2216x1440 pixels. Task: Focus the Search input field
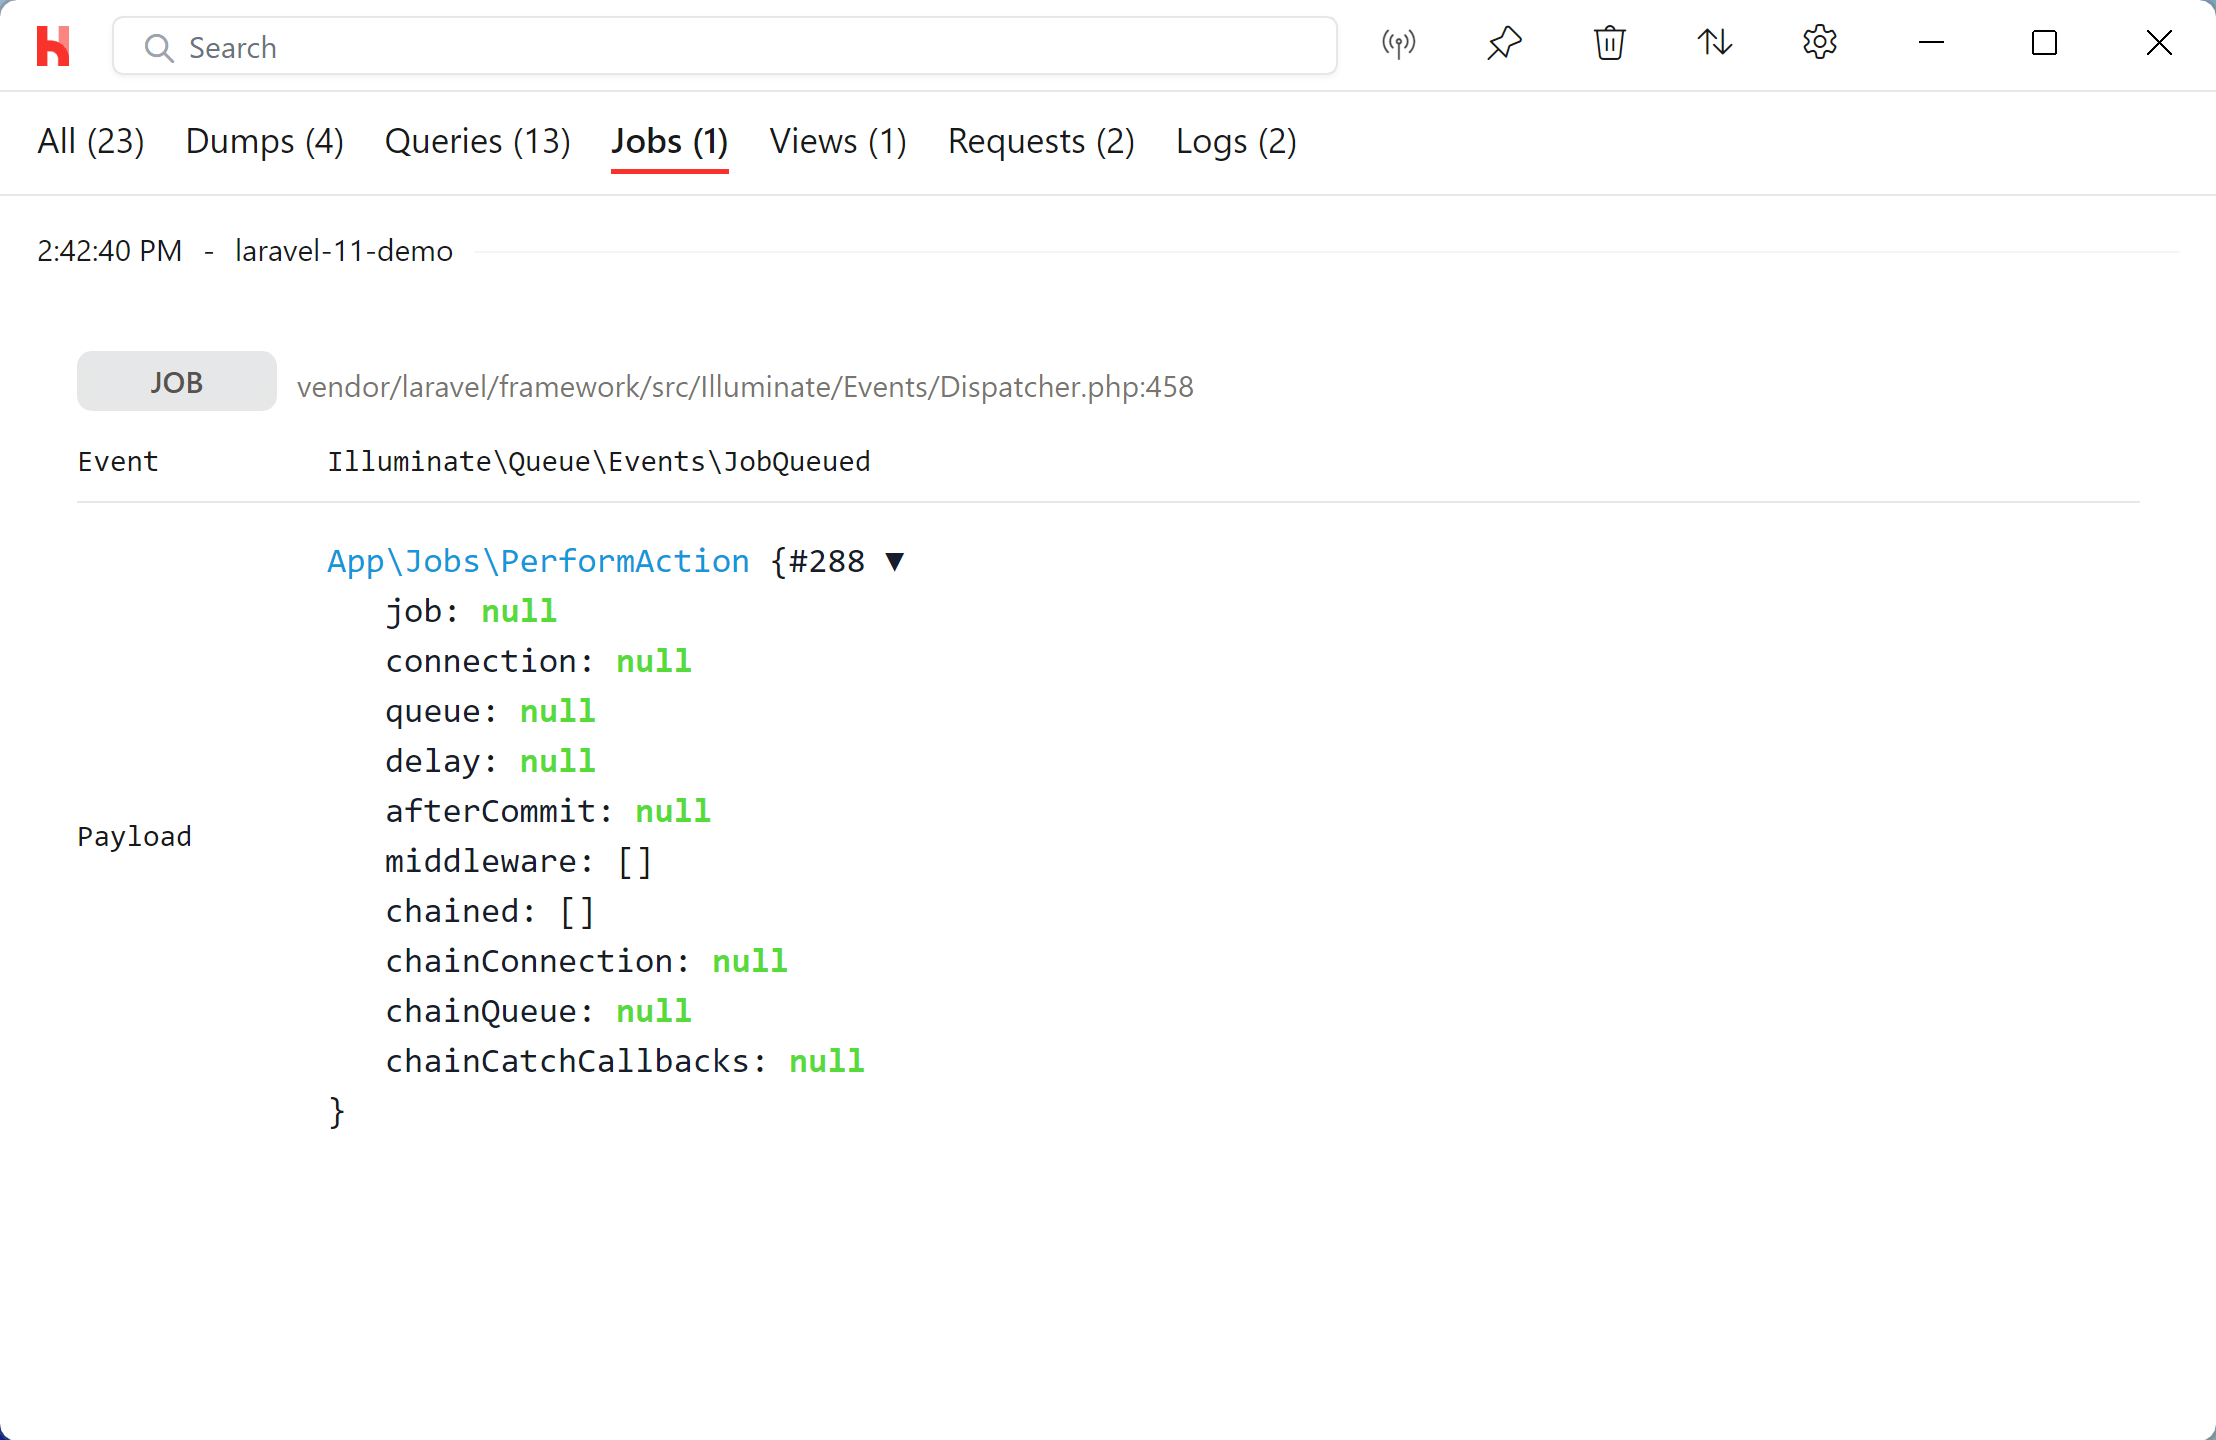pyautogui.click(x=740, y=47)
